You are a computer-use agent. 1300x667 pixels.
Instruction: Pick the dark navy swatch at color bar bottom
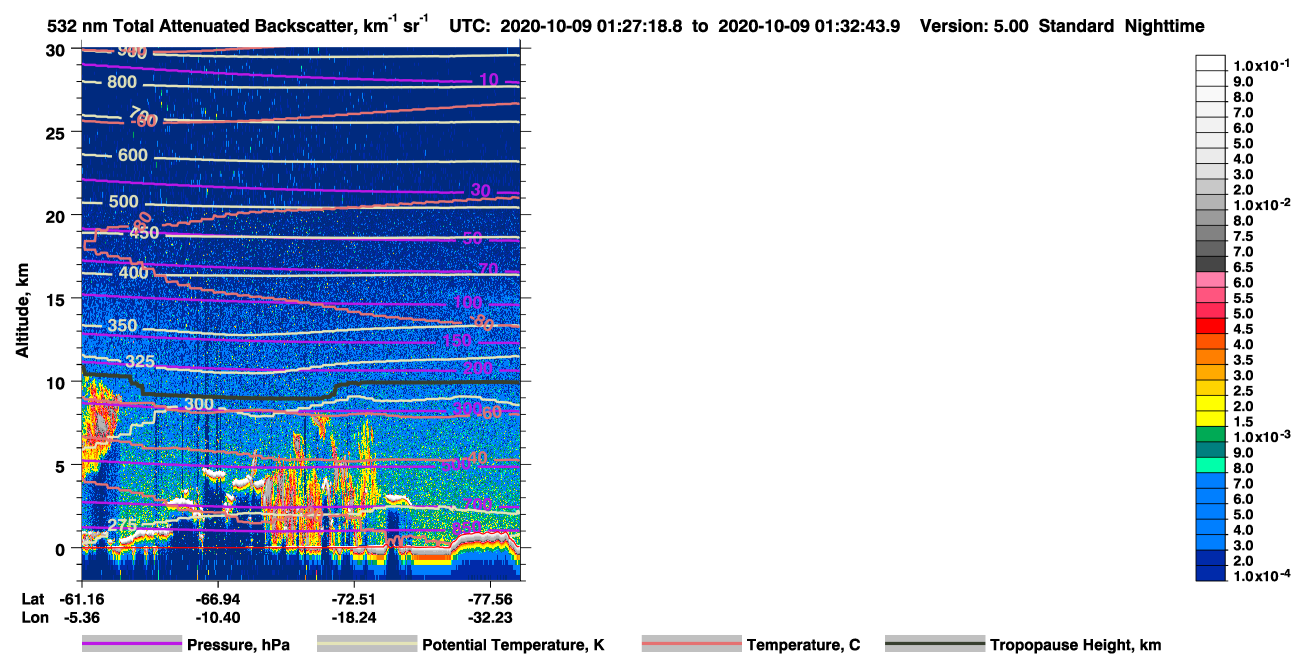tap(1210, 572)
